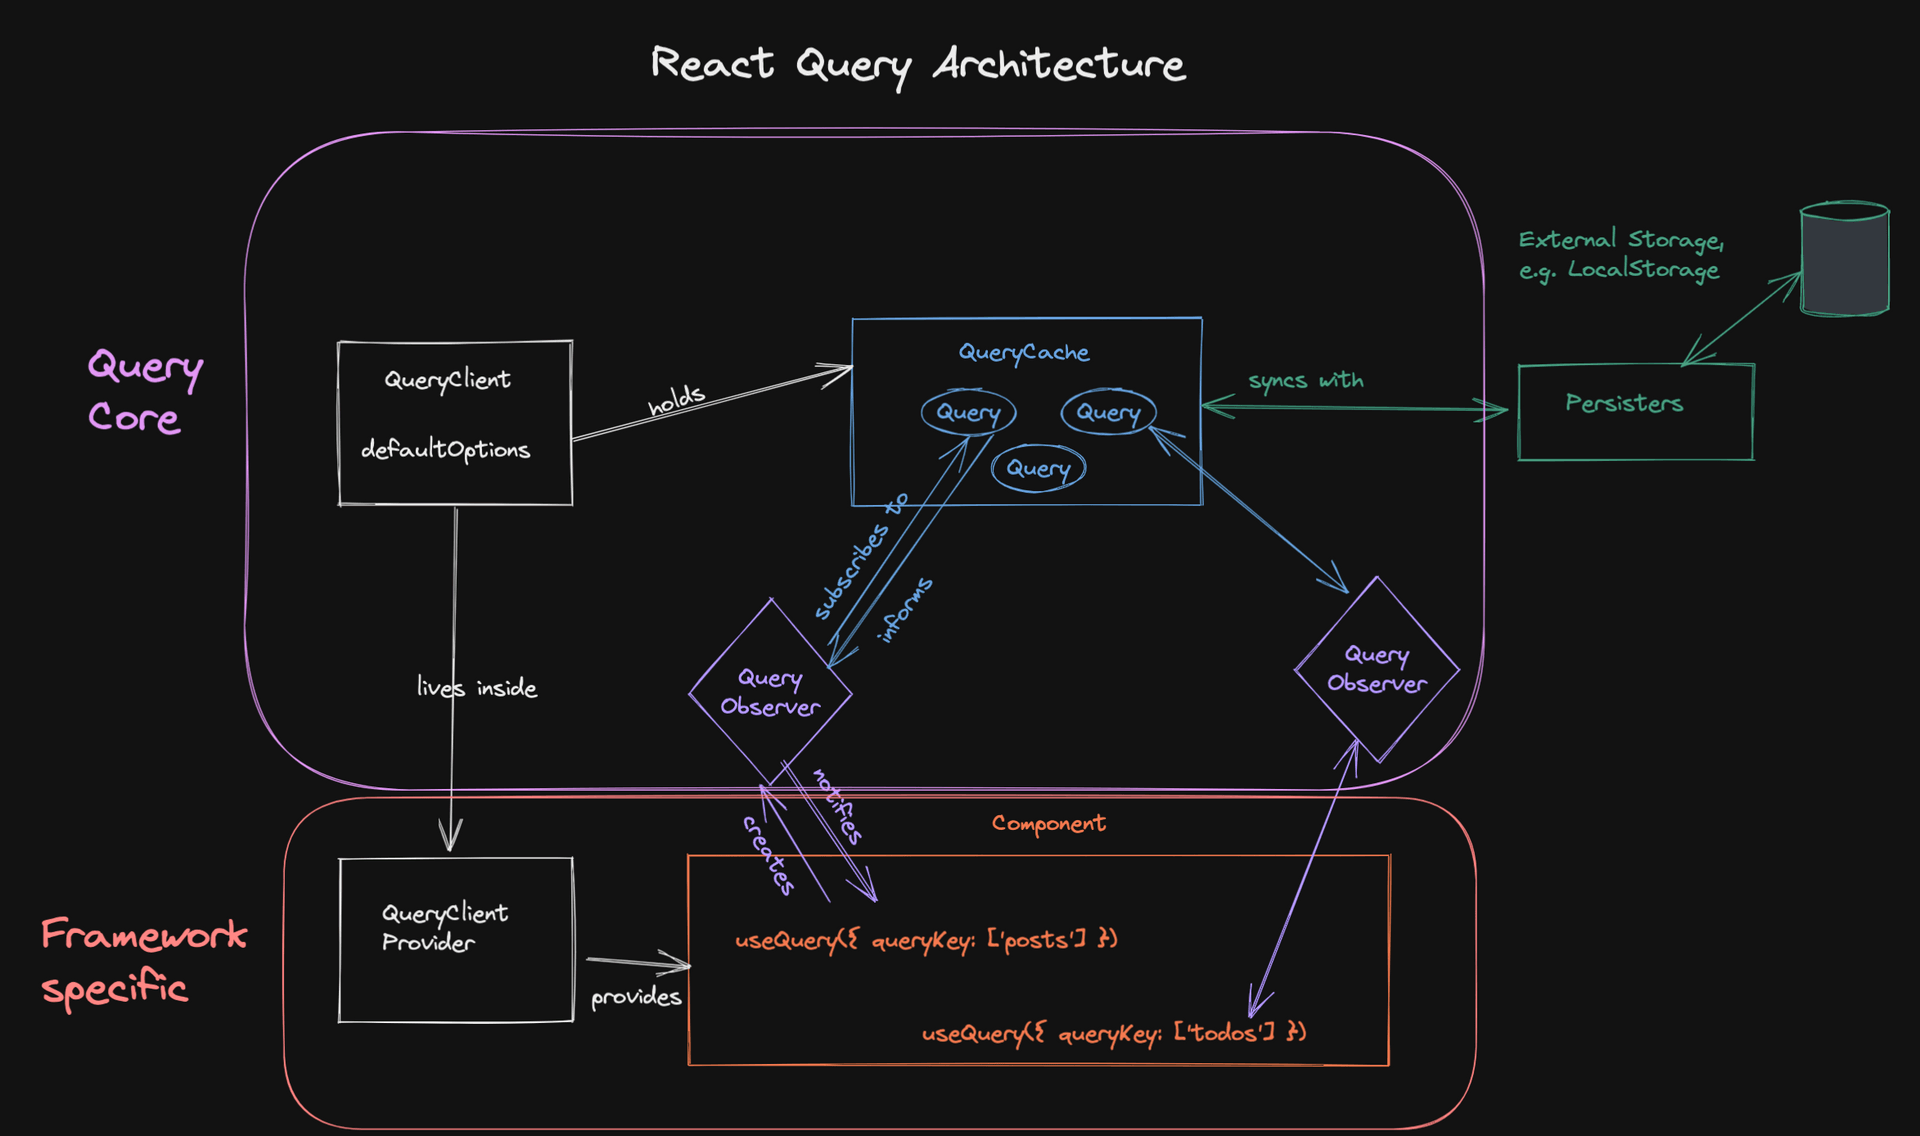Select the top-right Query ellipse in QueryCache
Image resolution: width=1920 pixels, height=1136 pixels.
pyautogui.click(x=1108, y=412)
